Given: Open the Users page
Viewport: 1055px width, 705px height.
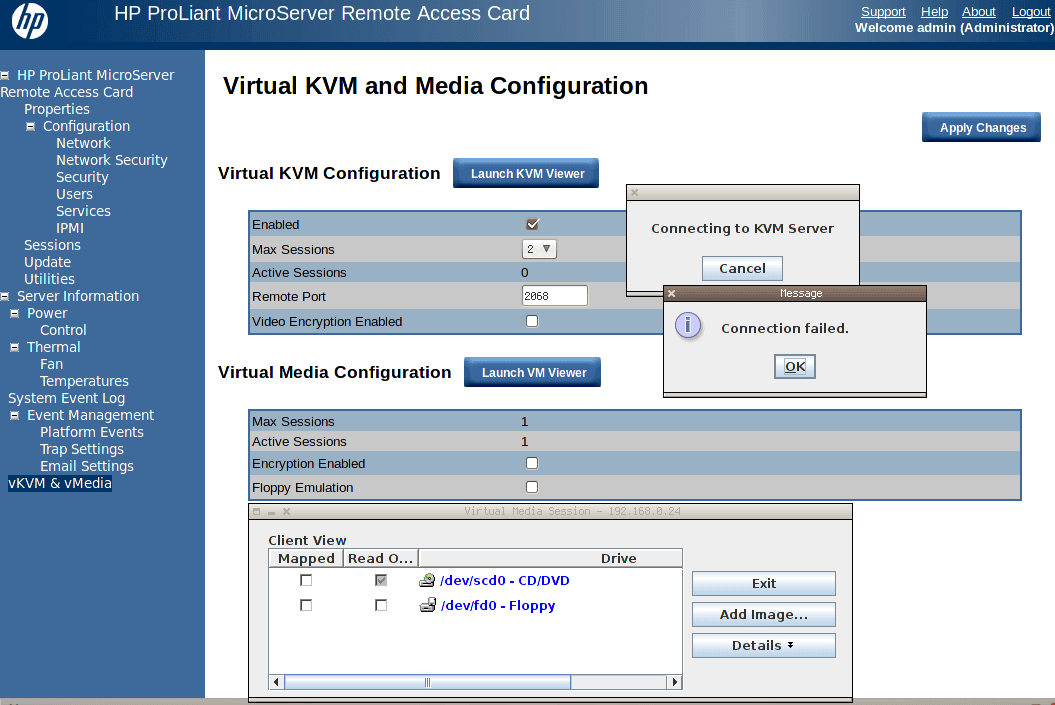Looking at the screenshot, I should pyautogui.click(x=74, y=194).
